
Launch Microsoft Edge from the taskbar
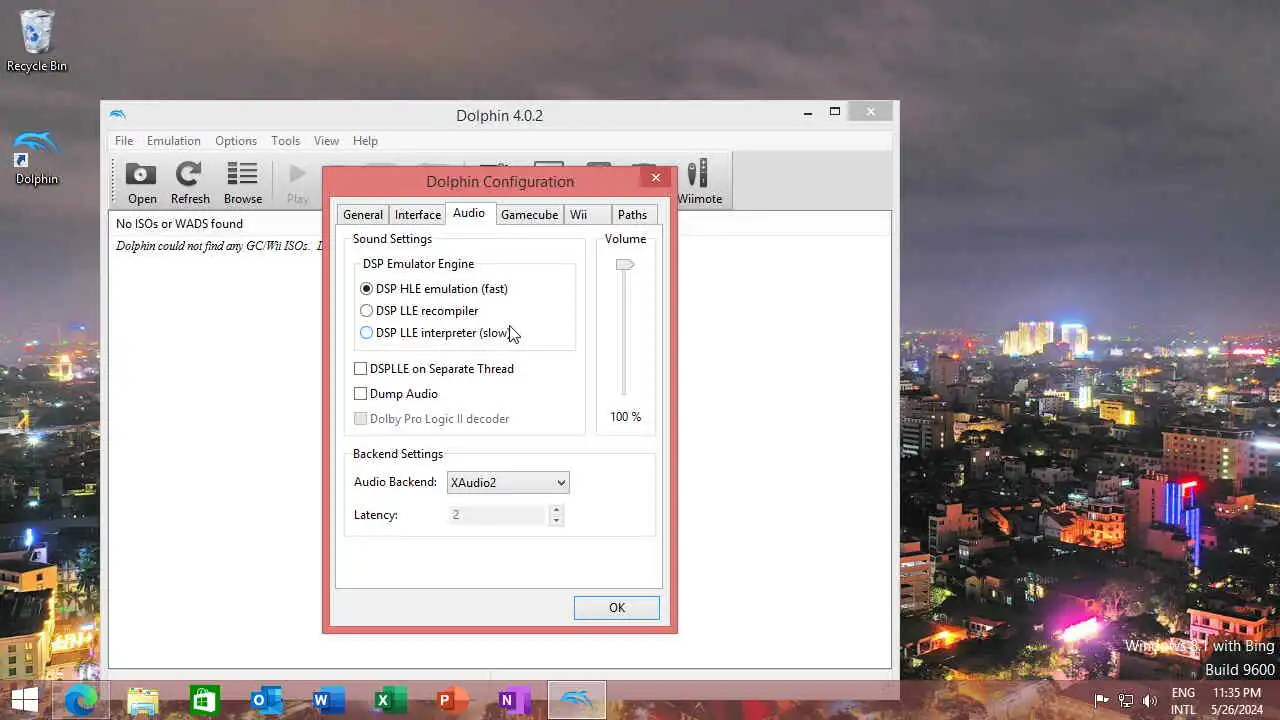pyautogui.click(x=81, y=700)
